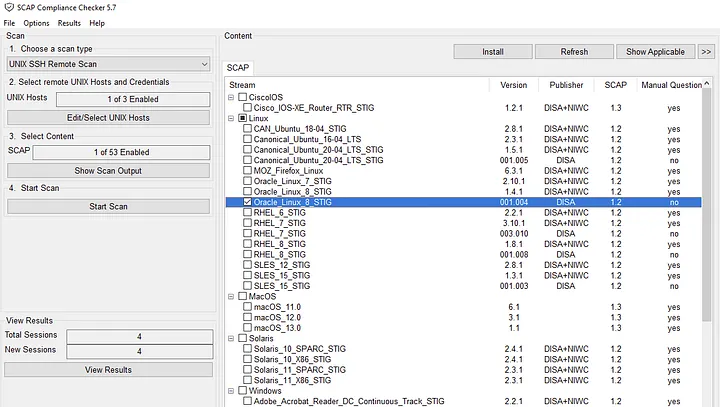The width and height of the screenshot is (720, 407).
Task: Click version 001.008 of RHEL_8_STIG
Action: pyautogui.click(x=514, y=254)
